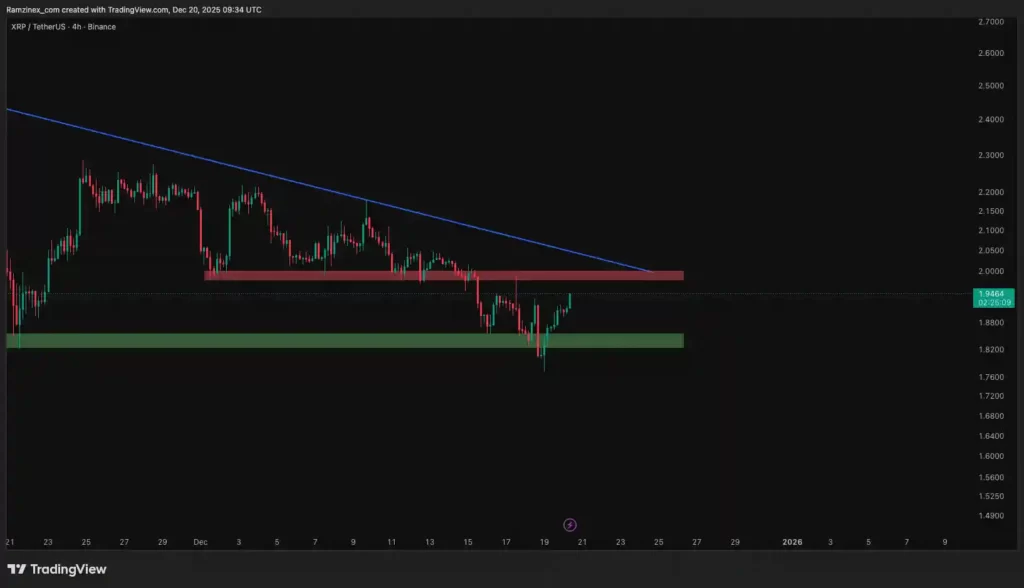Select the red resistance zone rectangle
Image resolution: width=1024 pixels, height=588 pixels.
[x=444, y=275]
